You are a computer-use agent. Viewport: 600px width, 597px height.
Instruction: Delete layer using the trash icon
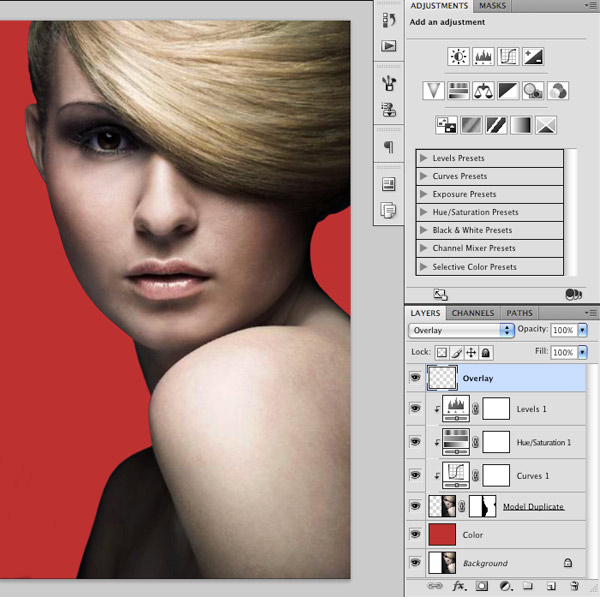[x=575, y=586]
